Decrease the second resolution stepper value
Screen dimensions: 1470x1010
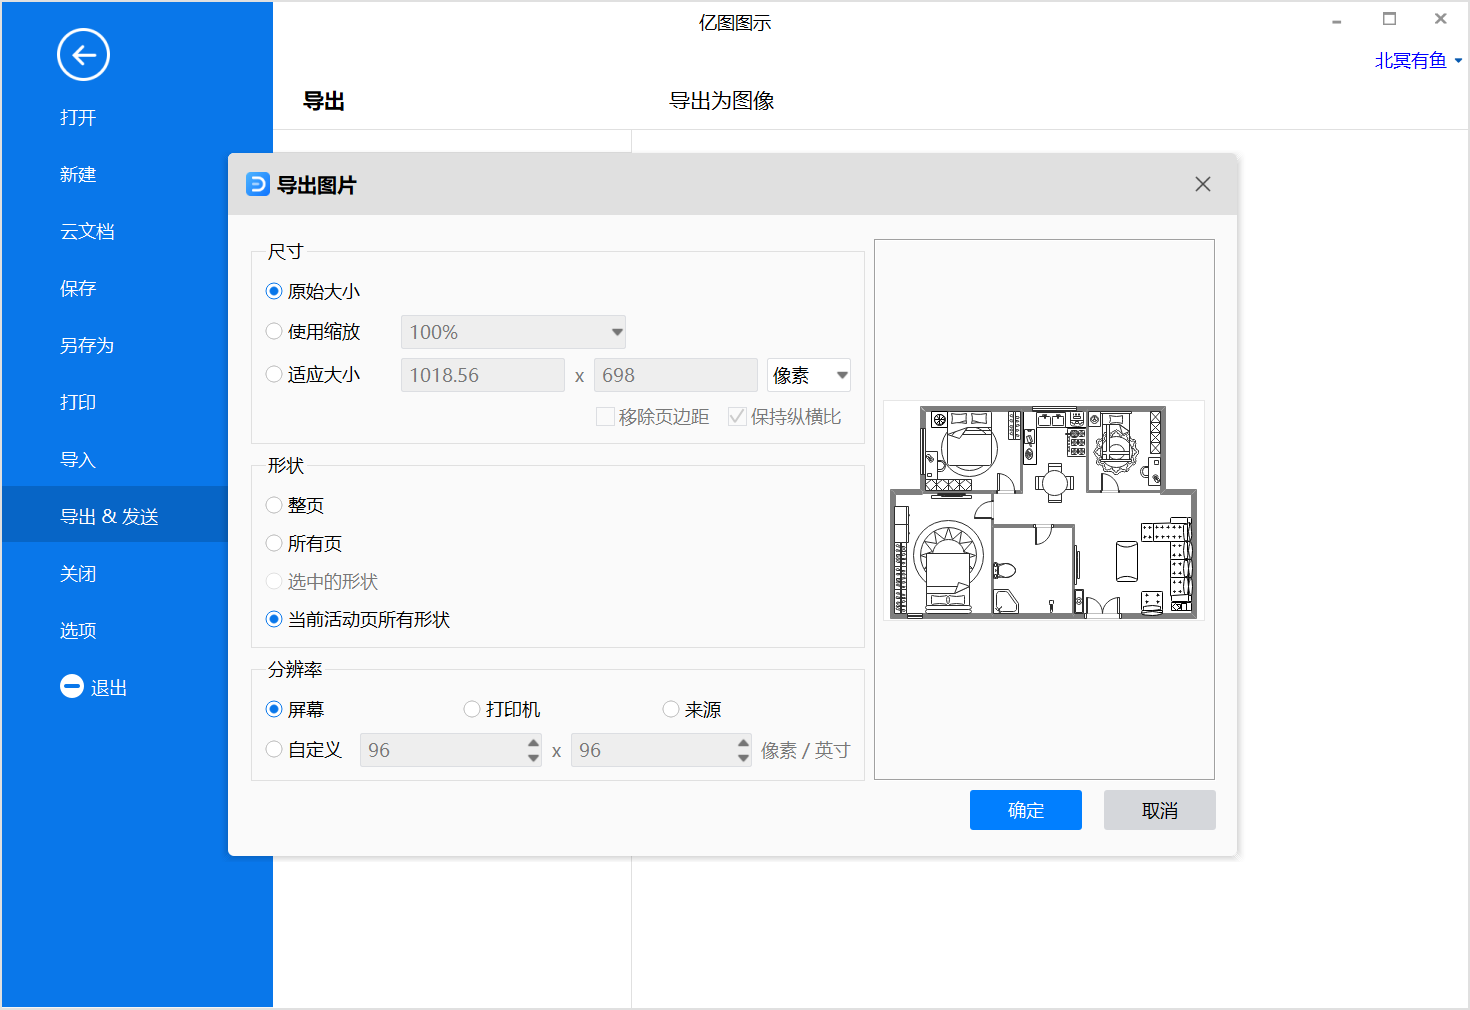tap(743, 758)
